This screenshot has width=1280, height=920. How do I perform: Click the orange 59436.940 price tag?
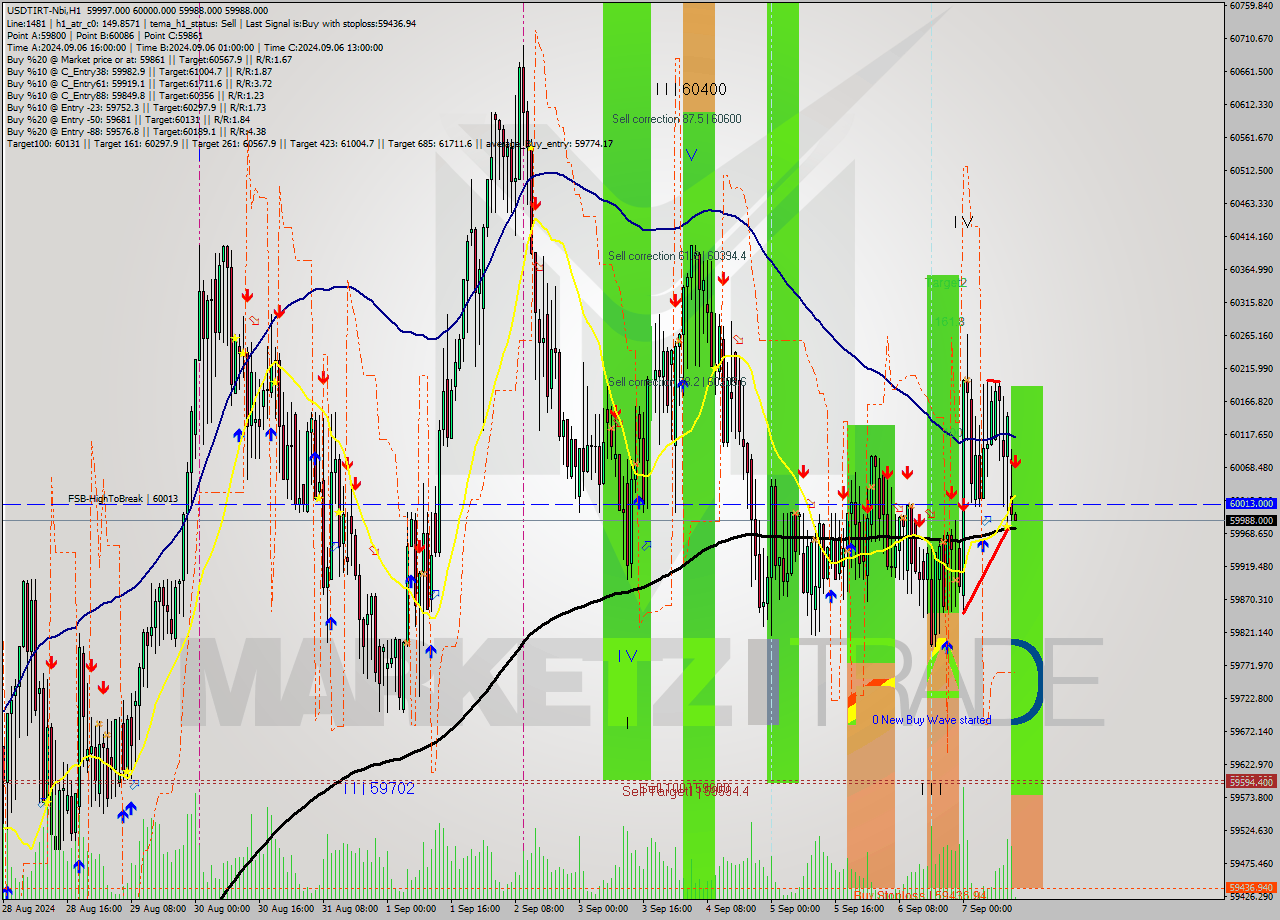1251,887
